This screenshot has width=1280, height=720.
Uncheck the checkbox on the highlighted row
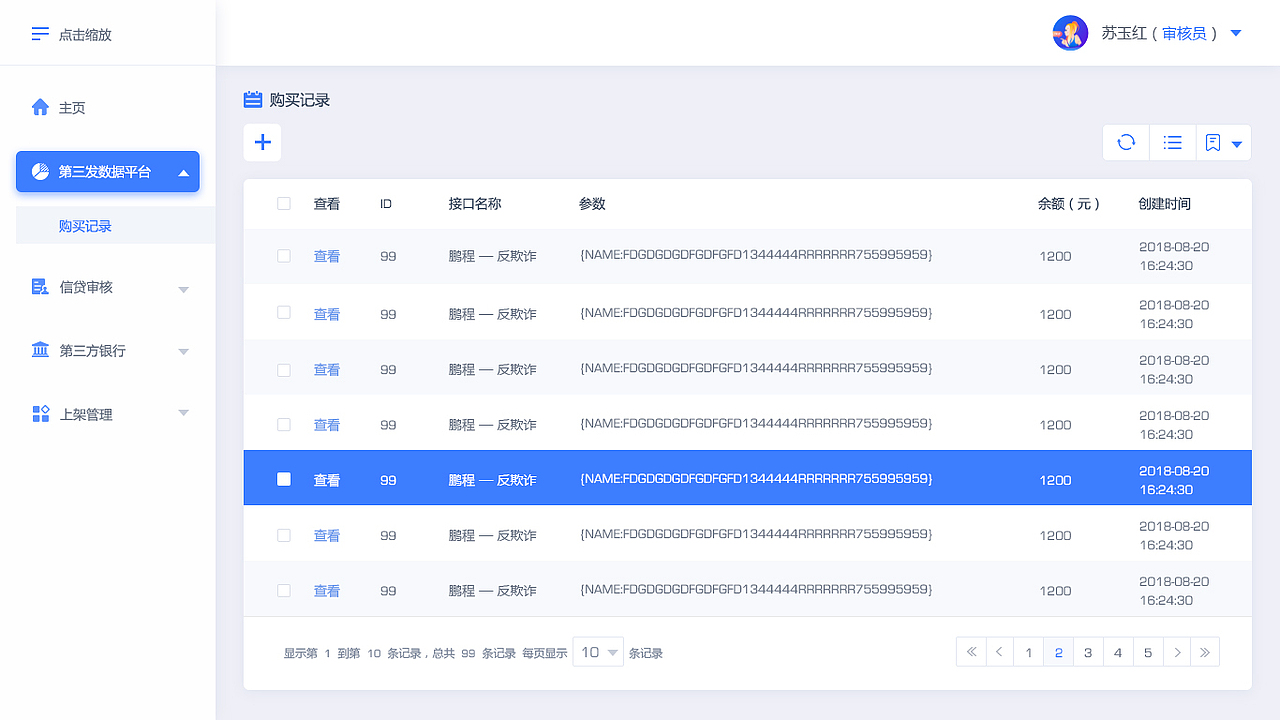click(x=284, y=479)
